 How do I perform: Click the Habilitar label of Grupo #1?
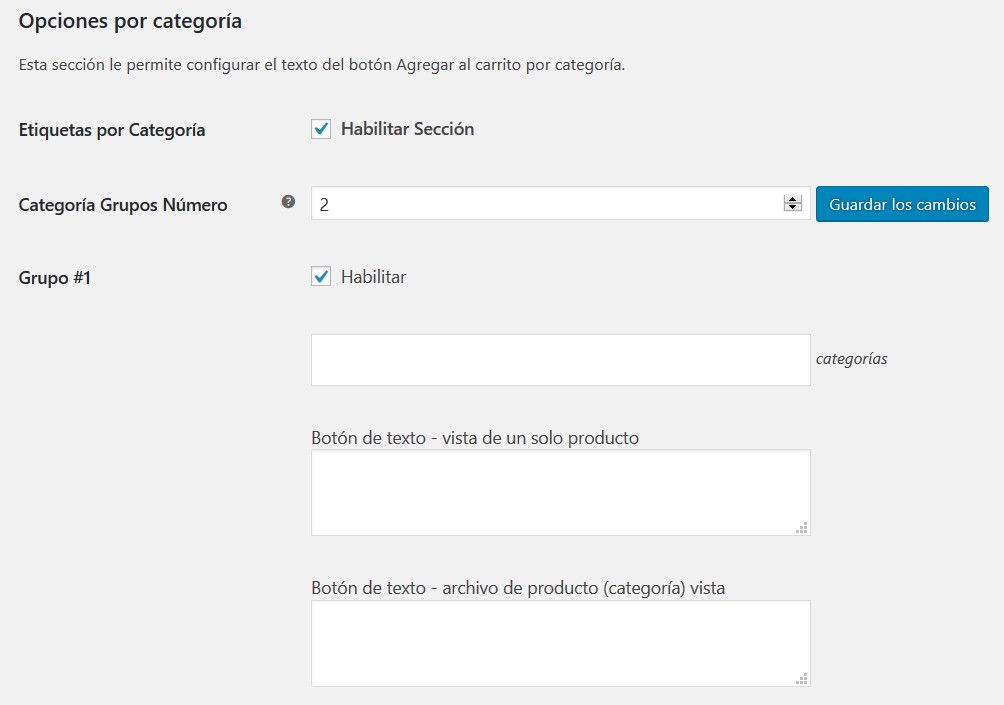373,277
